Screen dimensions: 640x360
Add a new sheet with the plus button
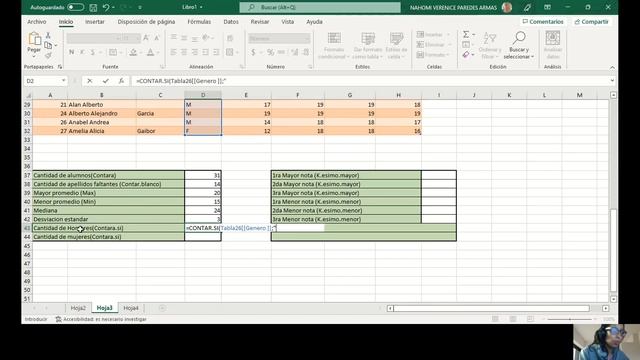(162, 308)
